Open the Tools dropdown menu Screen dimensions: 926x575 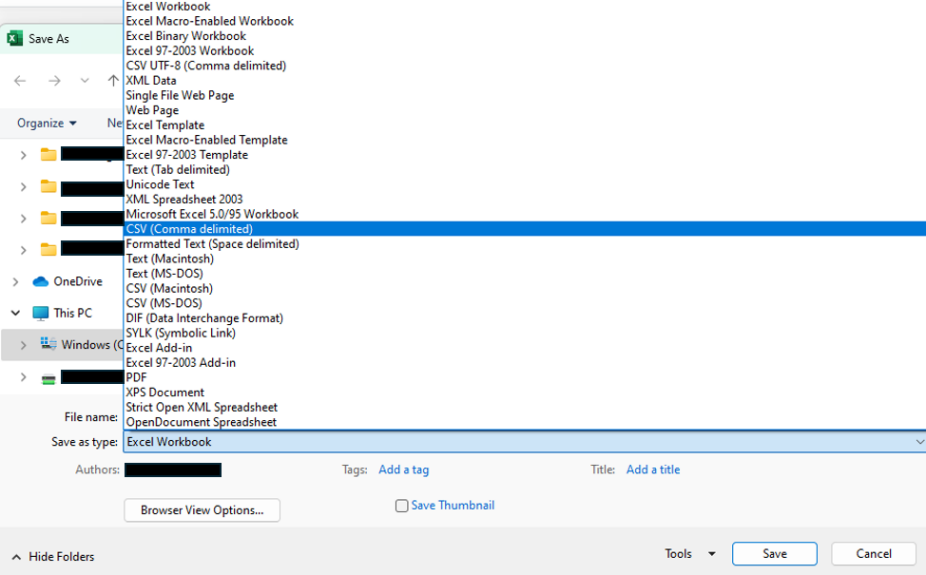[x=690, y=554]
